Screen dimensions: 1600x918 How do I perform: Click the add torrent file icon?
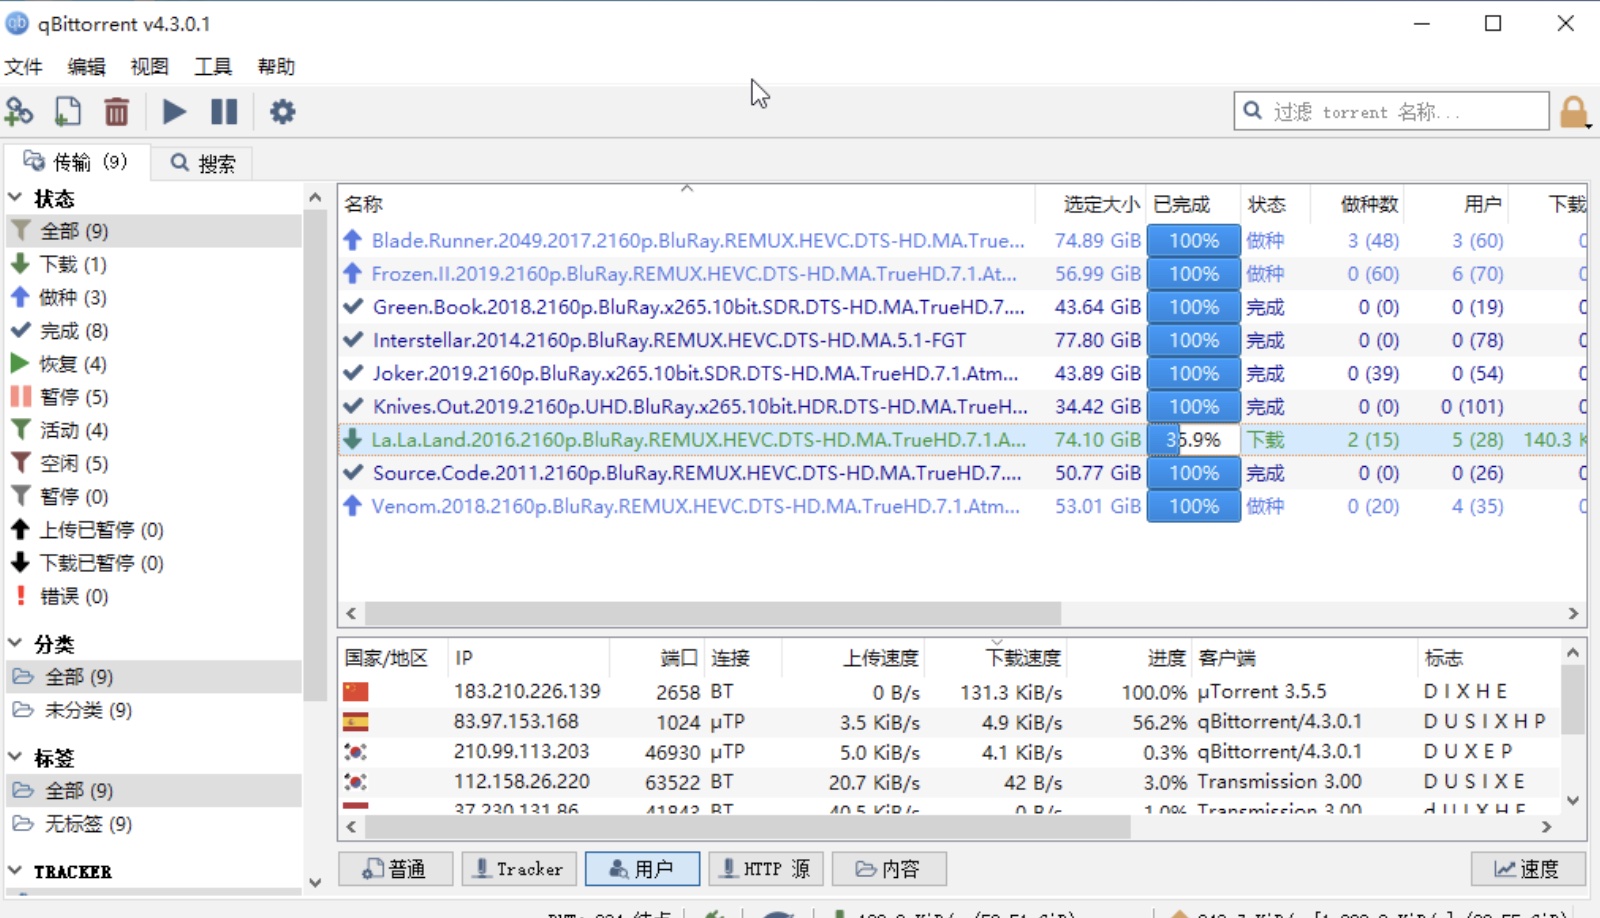(x=68, y=112)
